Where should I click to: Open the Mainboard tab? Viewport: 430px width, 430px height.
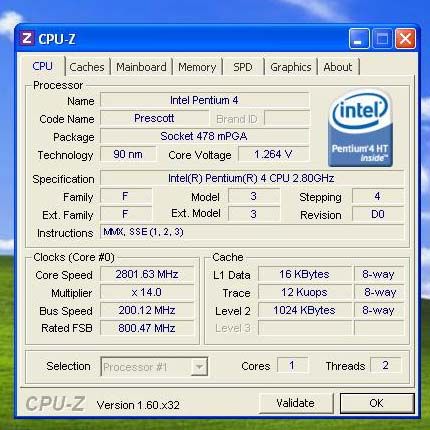[141, 67]
